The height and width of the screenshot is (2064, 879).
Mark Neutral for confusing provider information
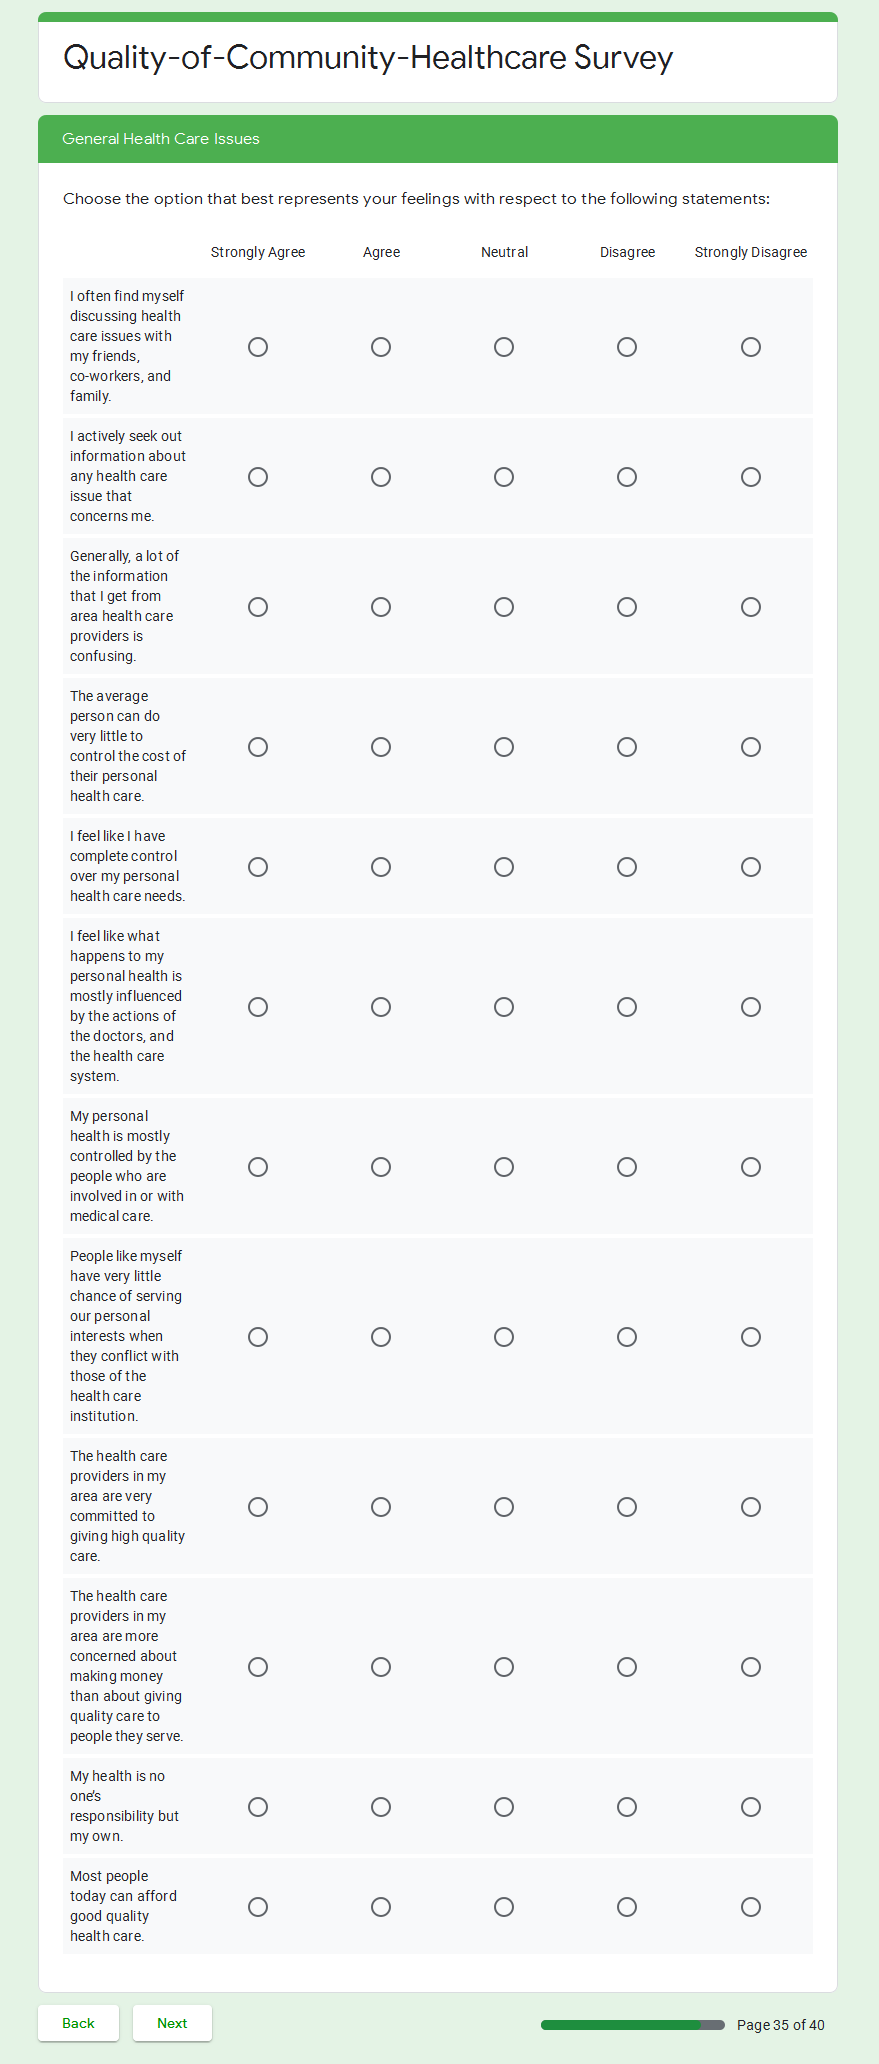[504, 607]
